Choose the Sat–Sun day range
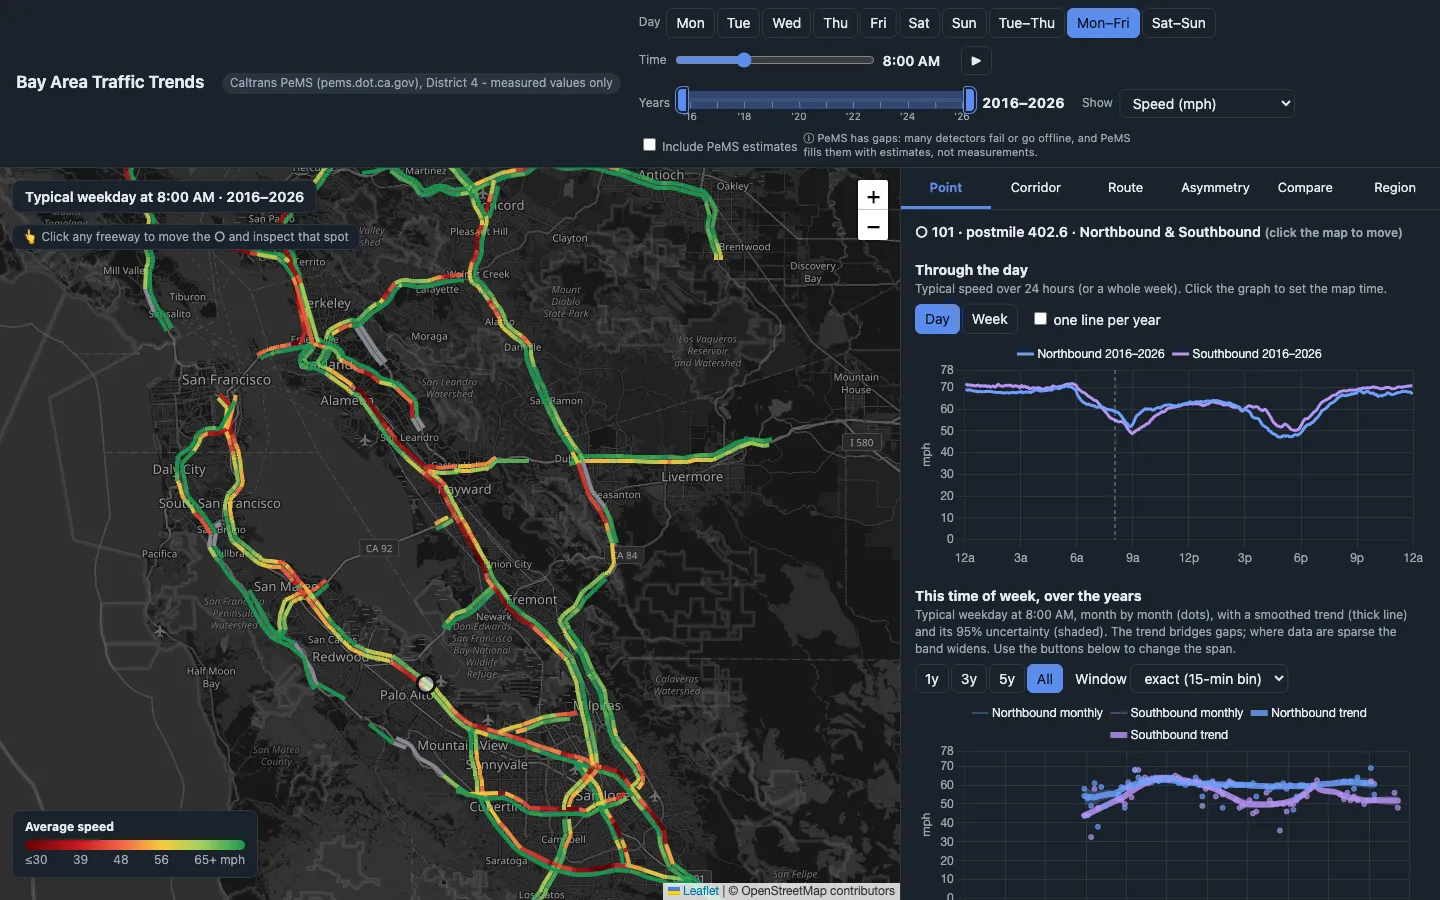The width and height of the screenshot is (1440, 900). click(x=1178, y=23)
